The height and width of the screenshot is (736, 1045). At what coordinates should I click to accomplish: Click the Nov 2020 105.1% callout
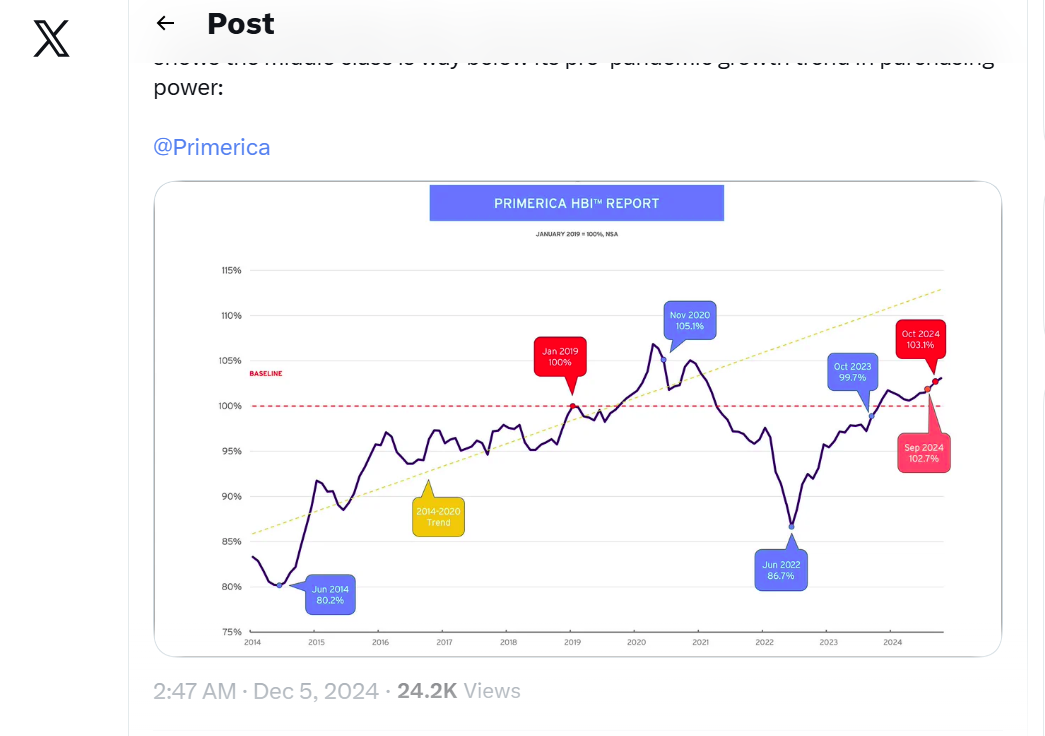[x=690, y=321]
